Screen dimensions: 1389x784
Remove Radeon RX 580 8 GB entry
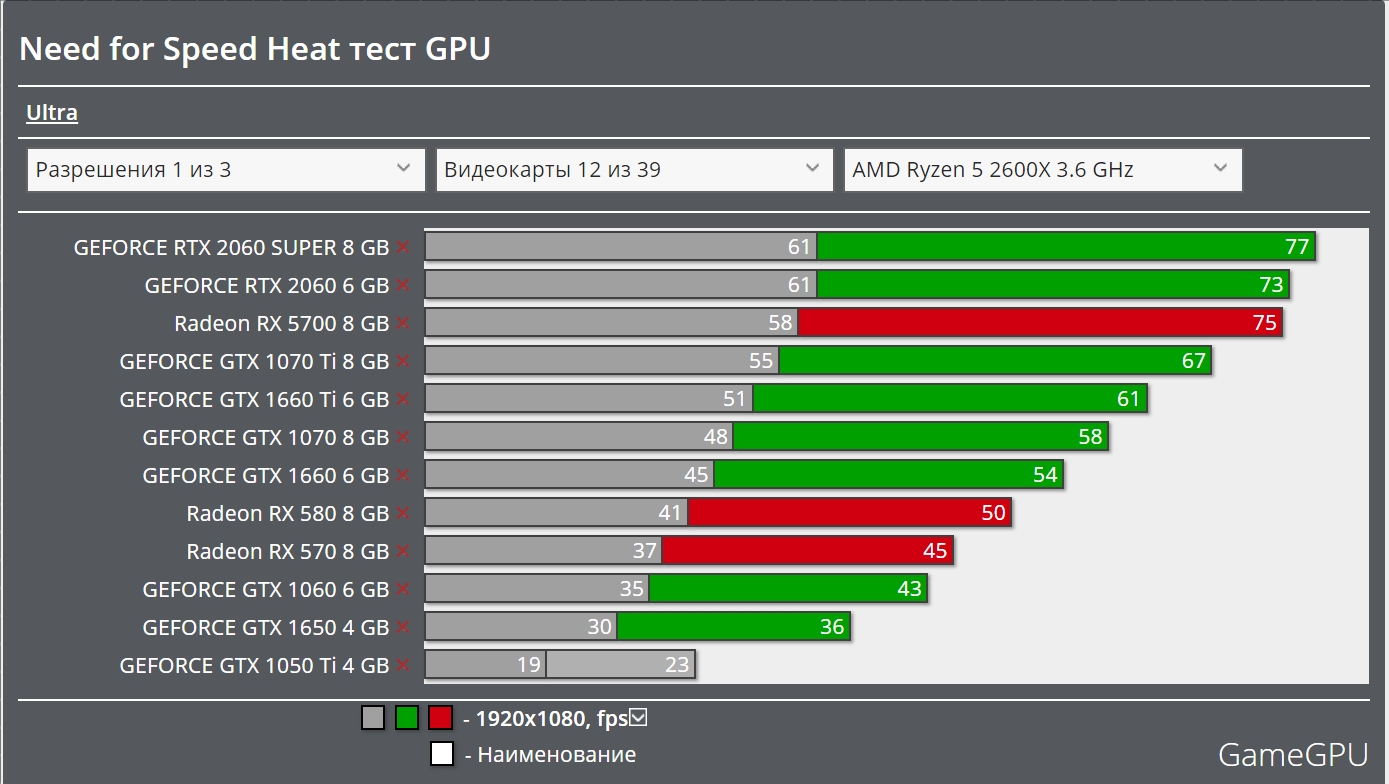click(403, 513)
